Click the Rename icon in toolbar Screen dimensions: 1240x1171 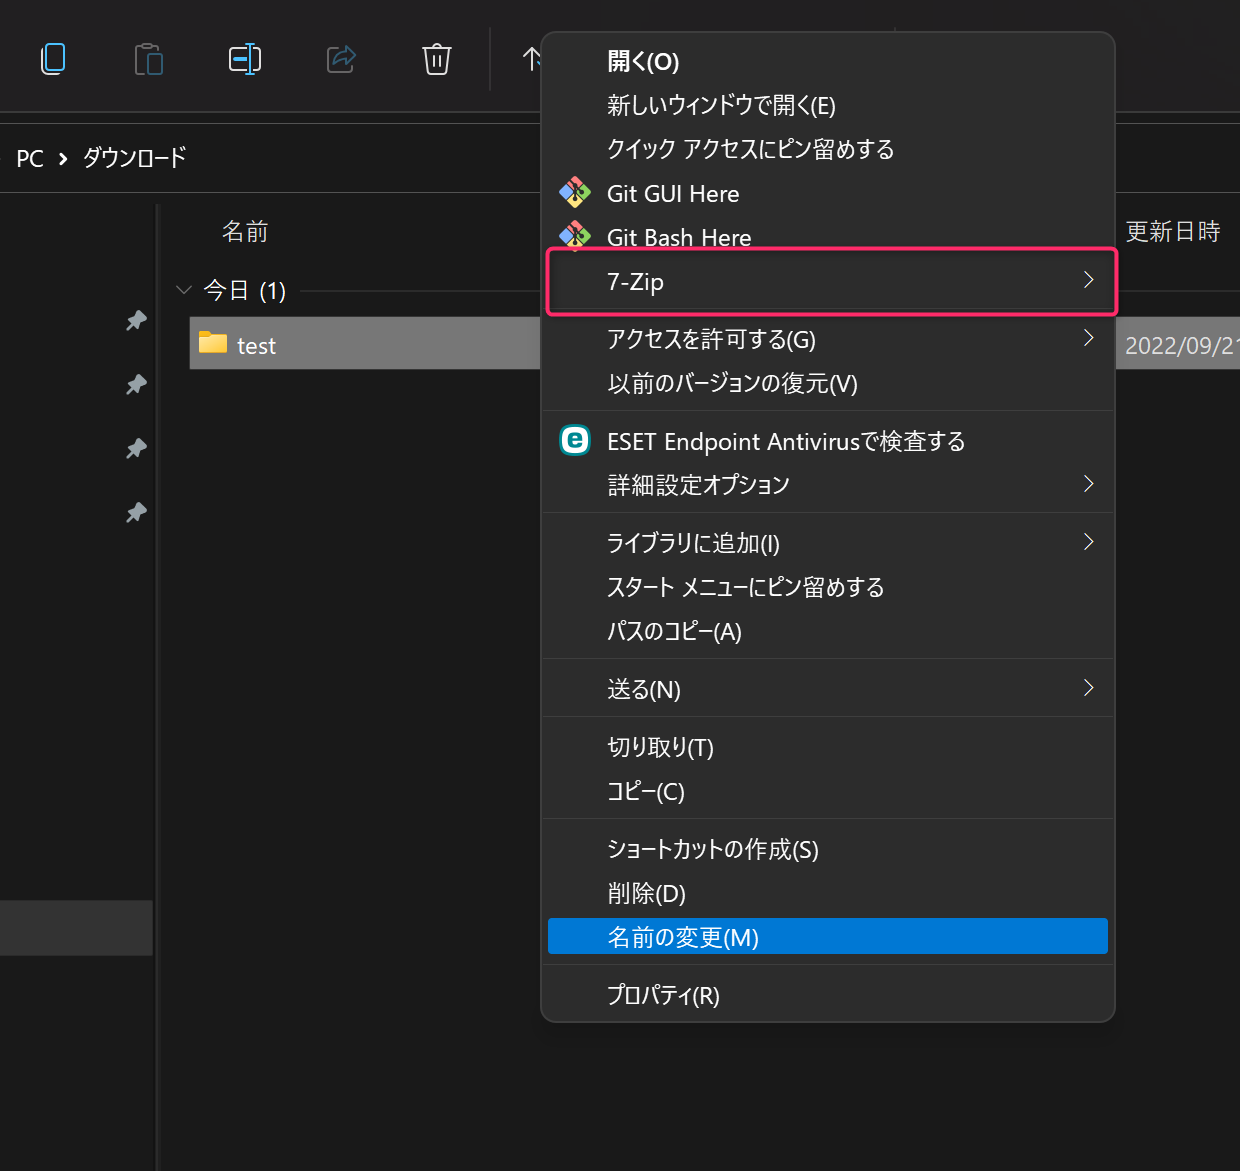(x=245, y=59)
